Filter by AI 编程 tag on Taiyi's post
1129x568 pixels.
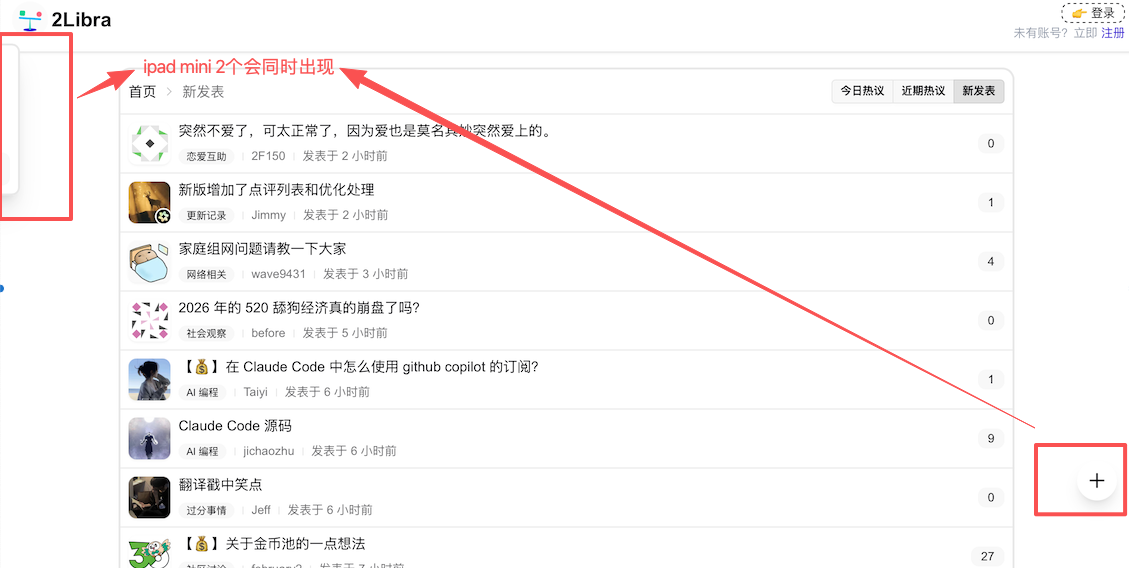click(x=202, y=393)
